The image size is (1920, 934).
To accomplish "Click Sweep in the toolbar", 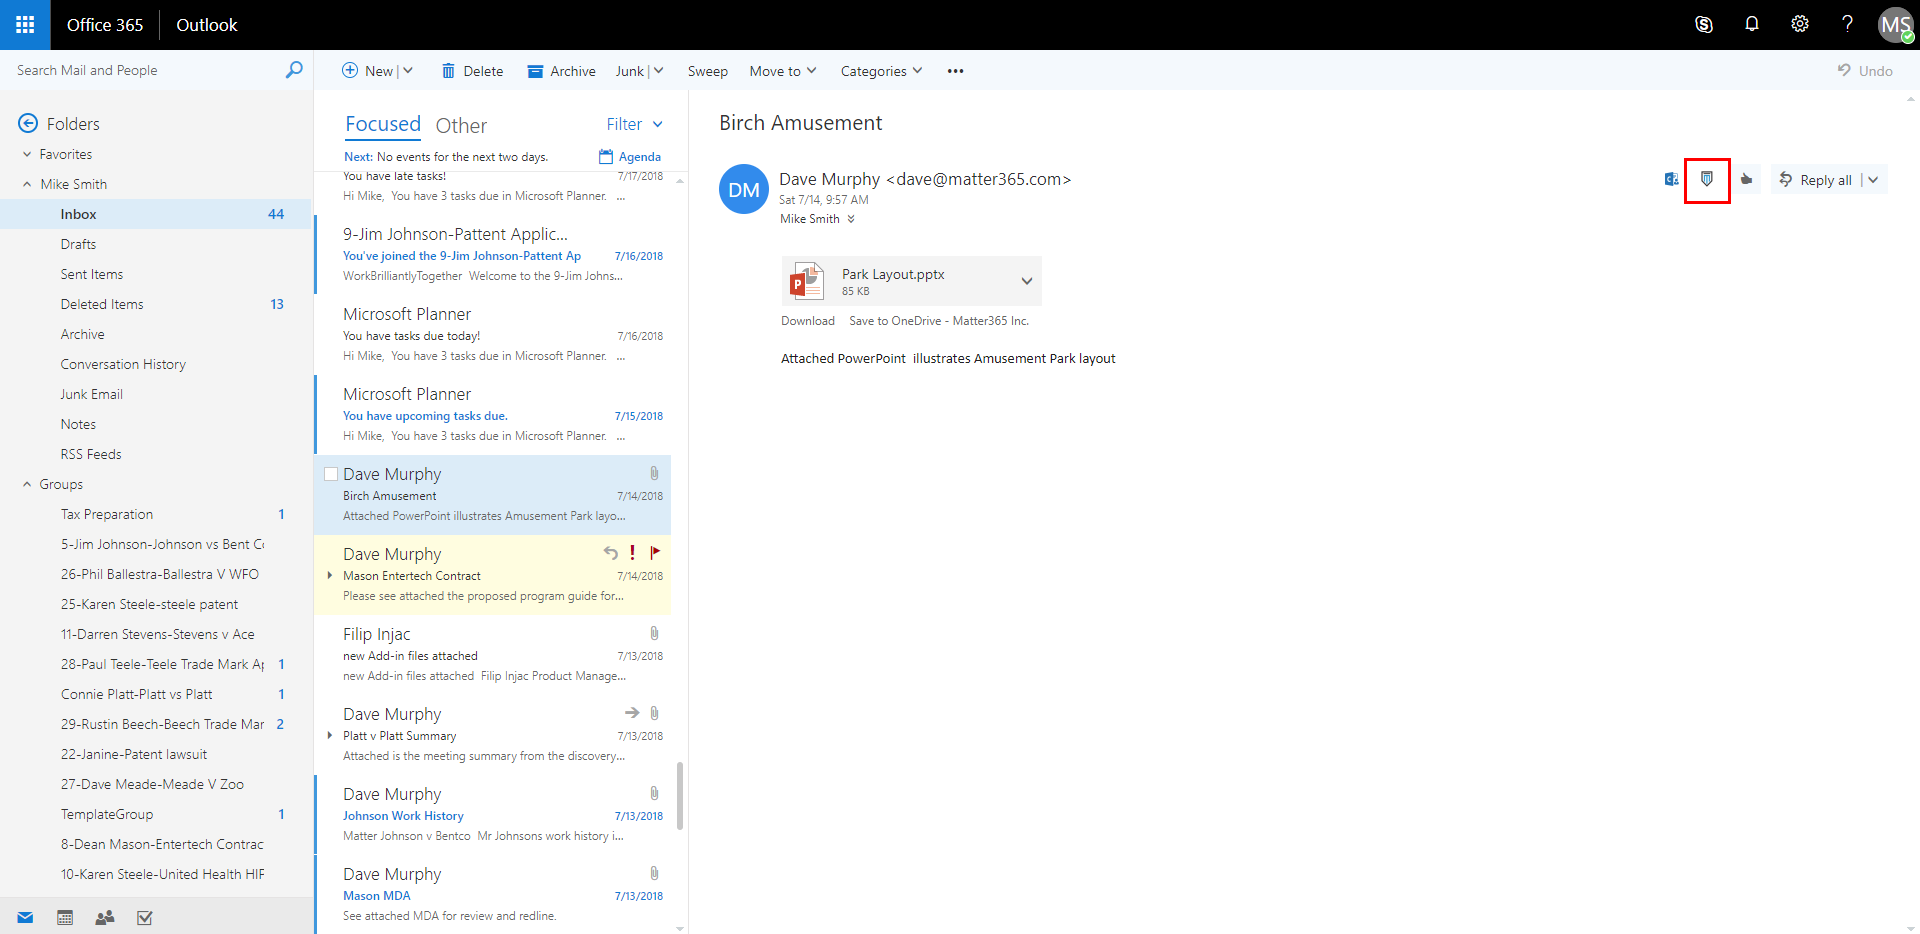I will (708, 71).
